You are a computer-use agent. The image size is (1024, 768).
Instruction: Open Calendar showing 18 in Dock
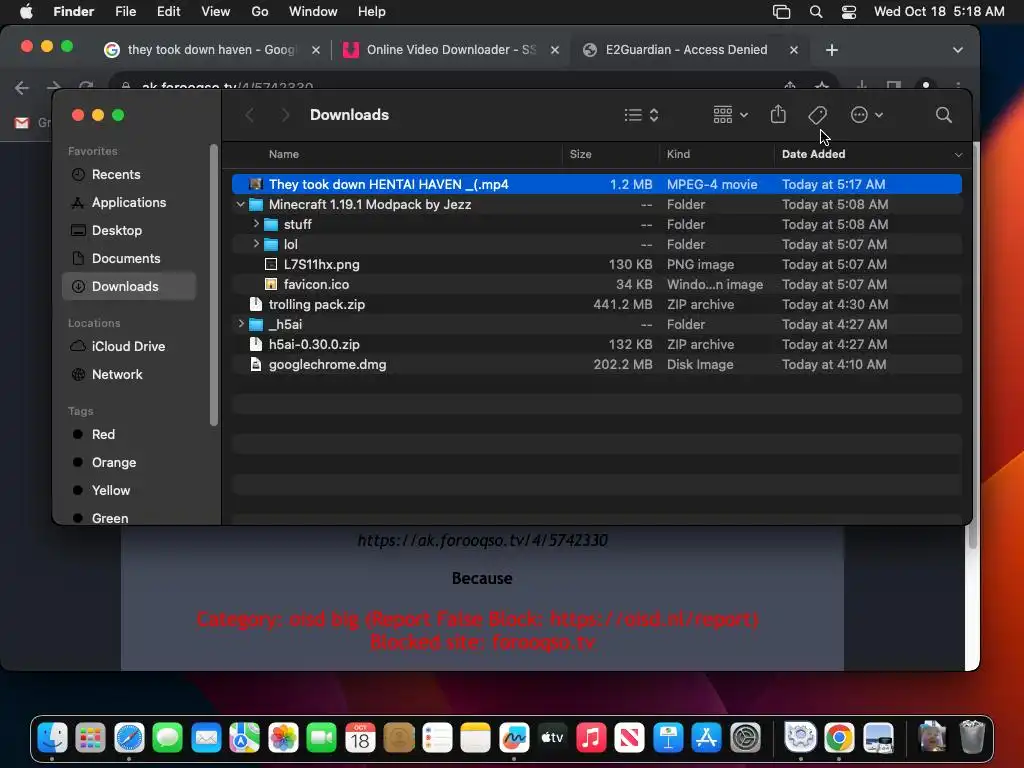tap(360, 738)
